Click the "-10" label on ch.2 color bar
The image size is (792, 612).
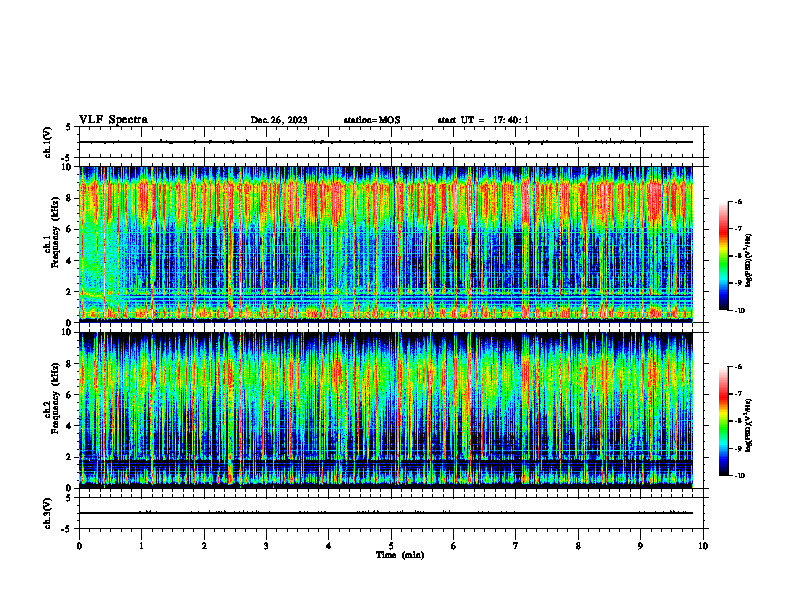coord(739,476)
